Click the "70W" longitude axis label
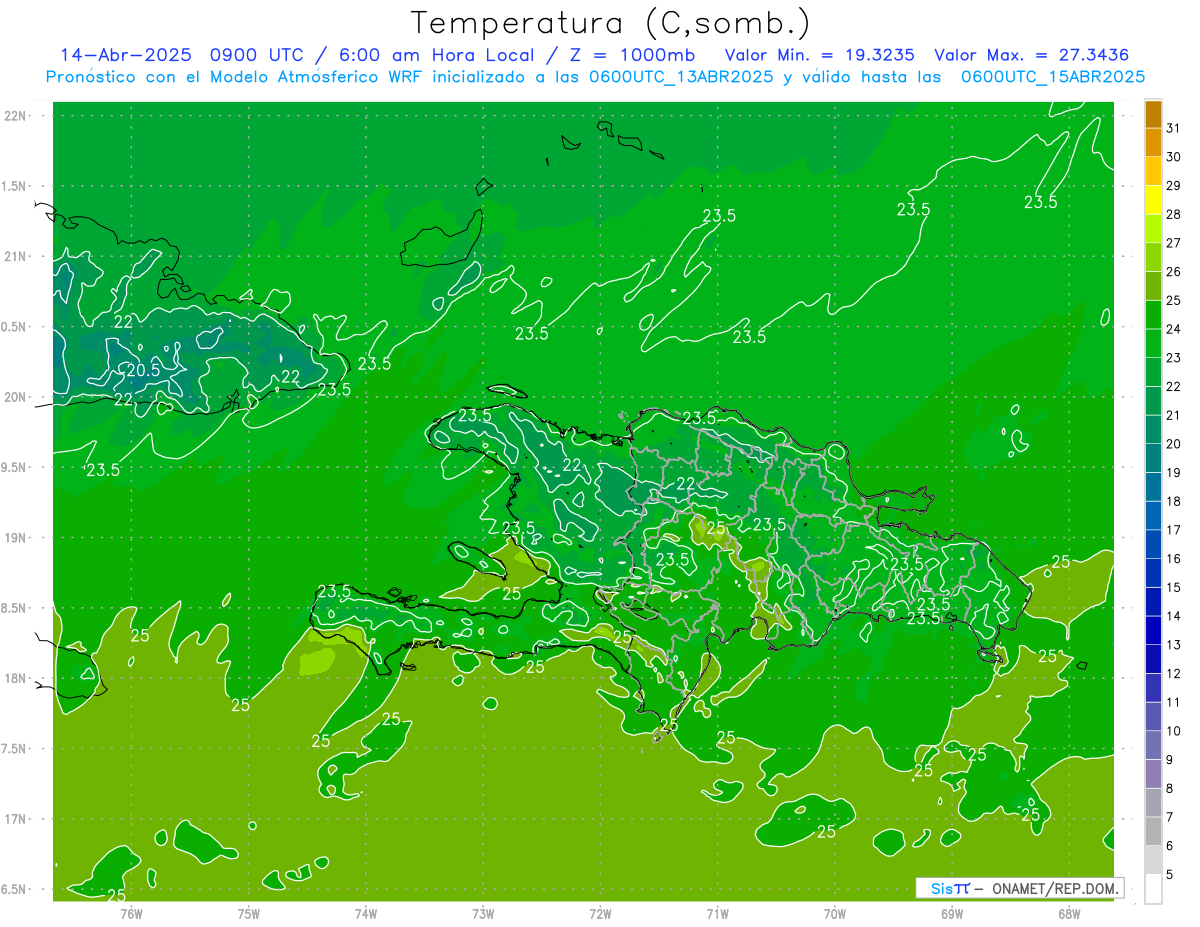1200x927 pixels. point(835,914)
